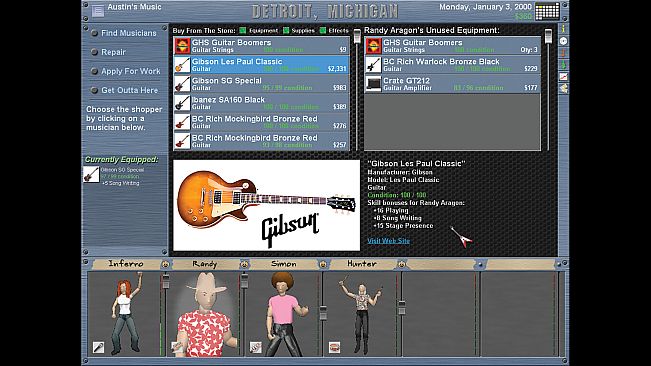Viewport: 651px width, 366px height.
Task: Open the calendar grid icon
Action: click(x=547, y=11)
